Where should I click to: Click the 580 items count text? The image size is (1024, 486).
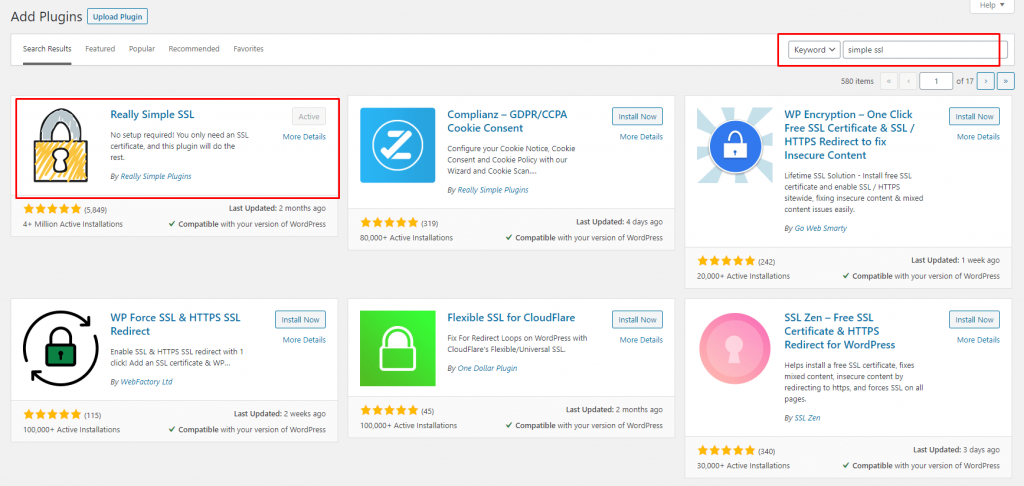click(x=857, y=82)
